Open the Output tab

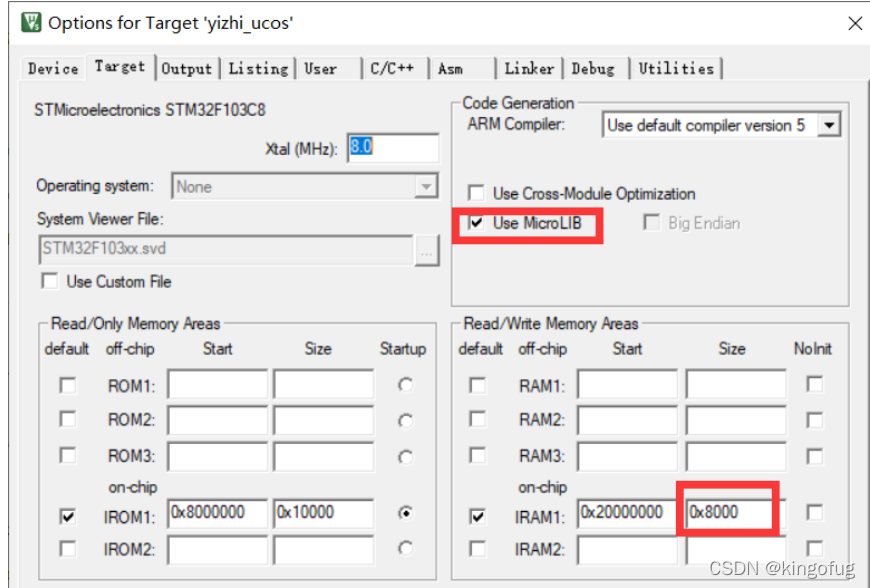pos(186,69)
